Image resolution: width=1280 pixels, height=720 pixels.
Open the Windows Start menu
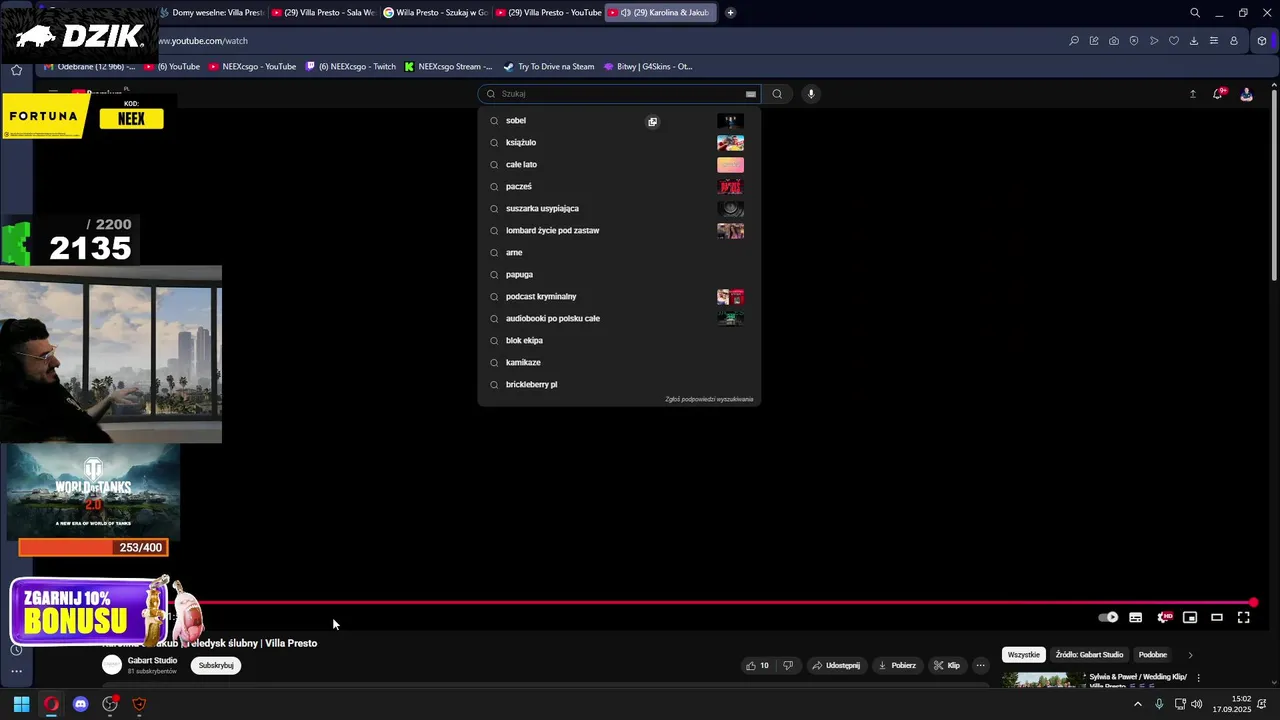click(x=21, y=704)
